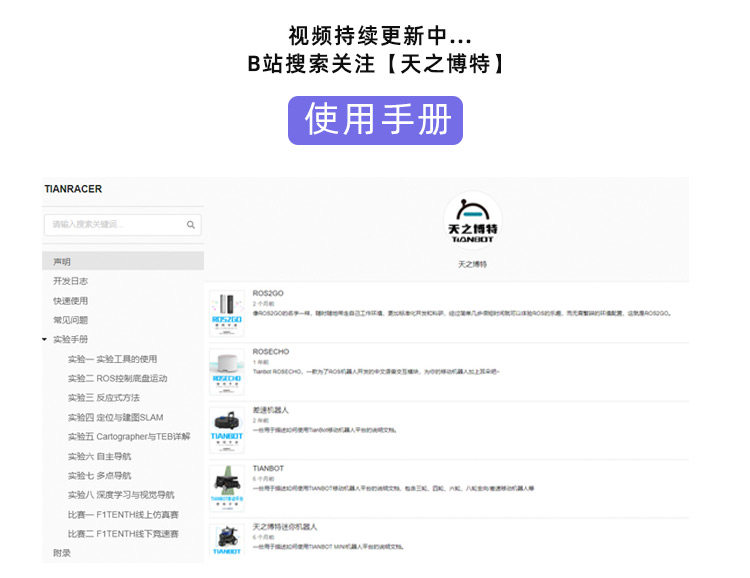This screenshot has width=750, height=578.
Task: Open 常见问题 in the sidebar
Action: 70,320
